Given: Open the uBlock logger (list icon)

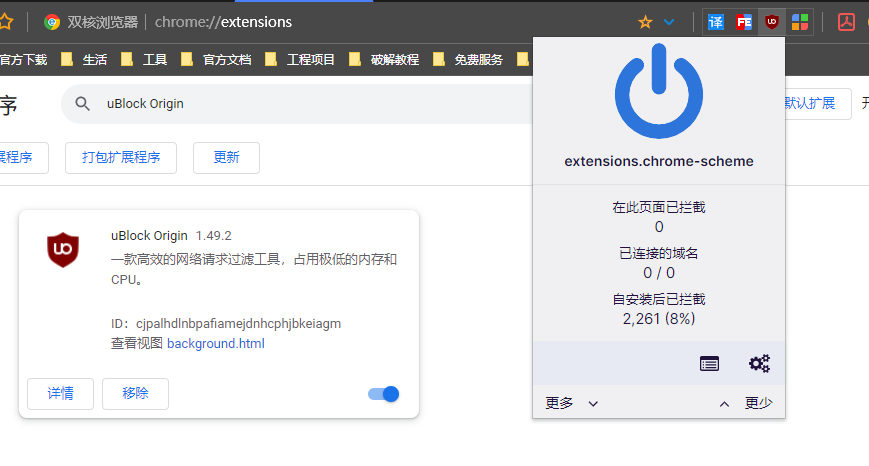Looking at the screenshot, I should pyautogui.click(x=709, y=364).
